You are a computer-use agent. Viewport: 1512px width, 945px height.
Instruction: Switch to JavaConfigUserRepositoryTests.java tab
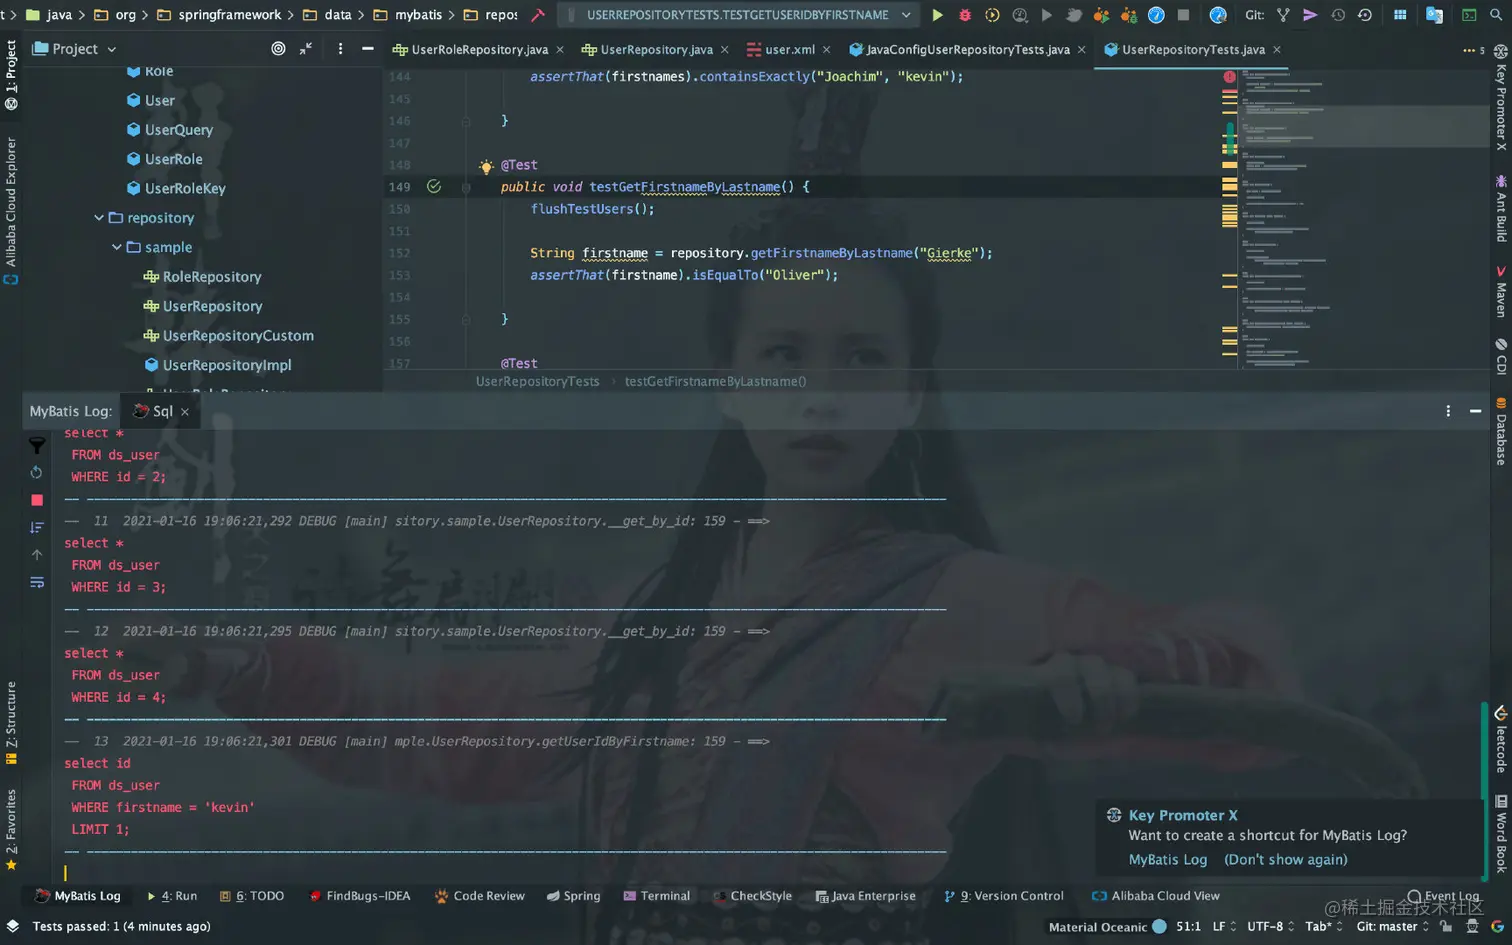pos(967,49)
